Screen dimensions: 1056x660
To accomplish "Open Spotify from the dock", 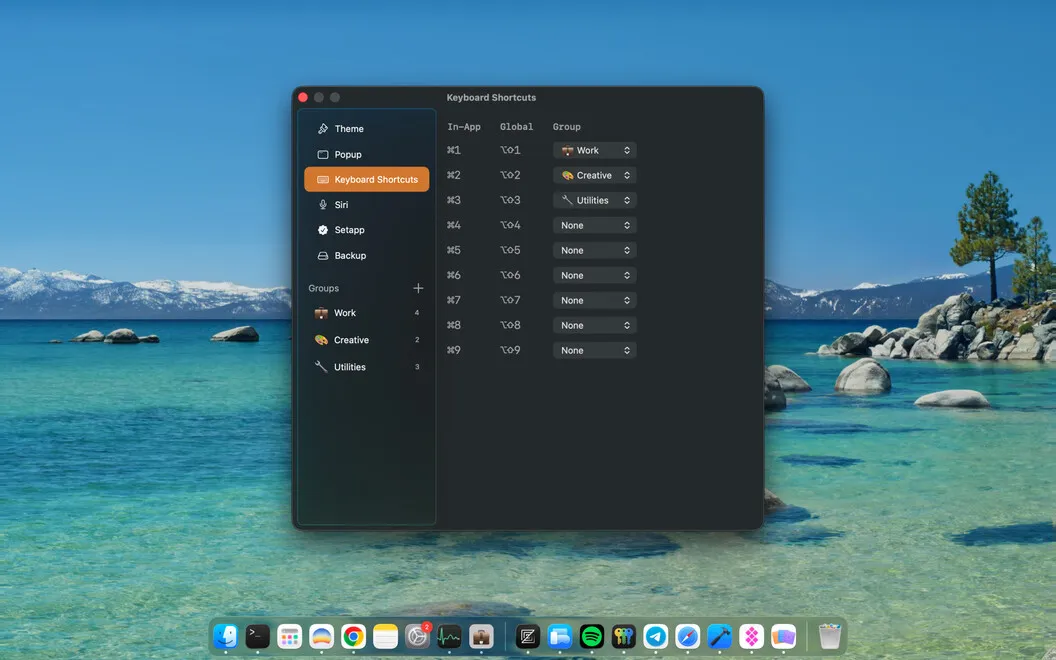I will coord(592,636).
